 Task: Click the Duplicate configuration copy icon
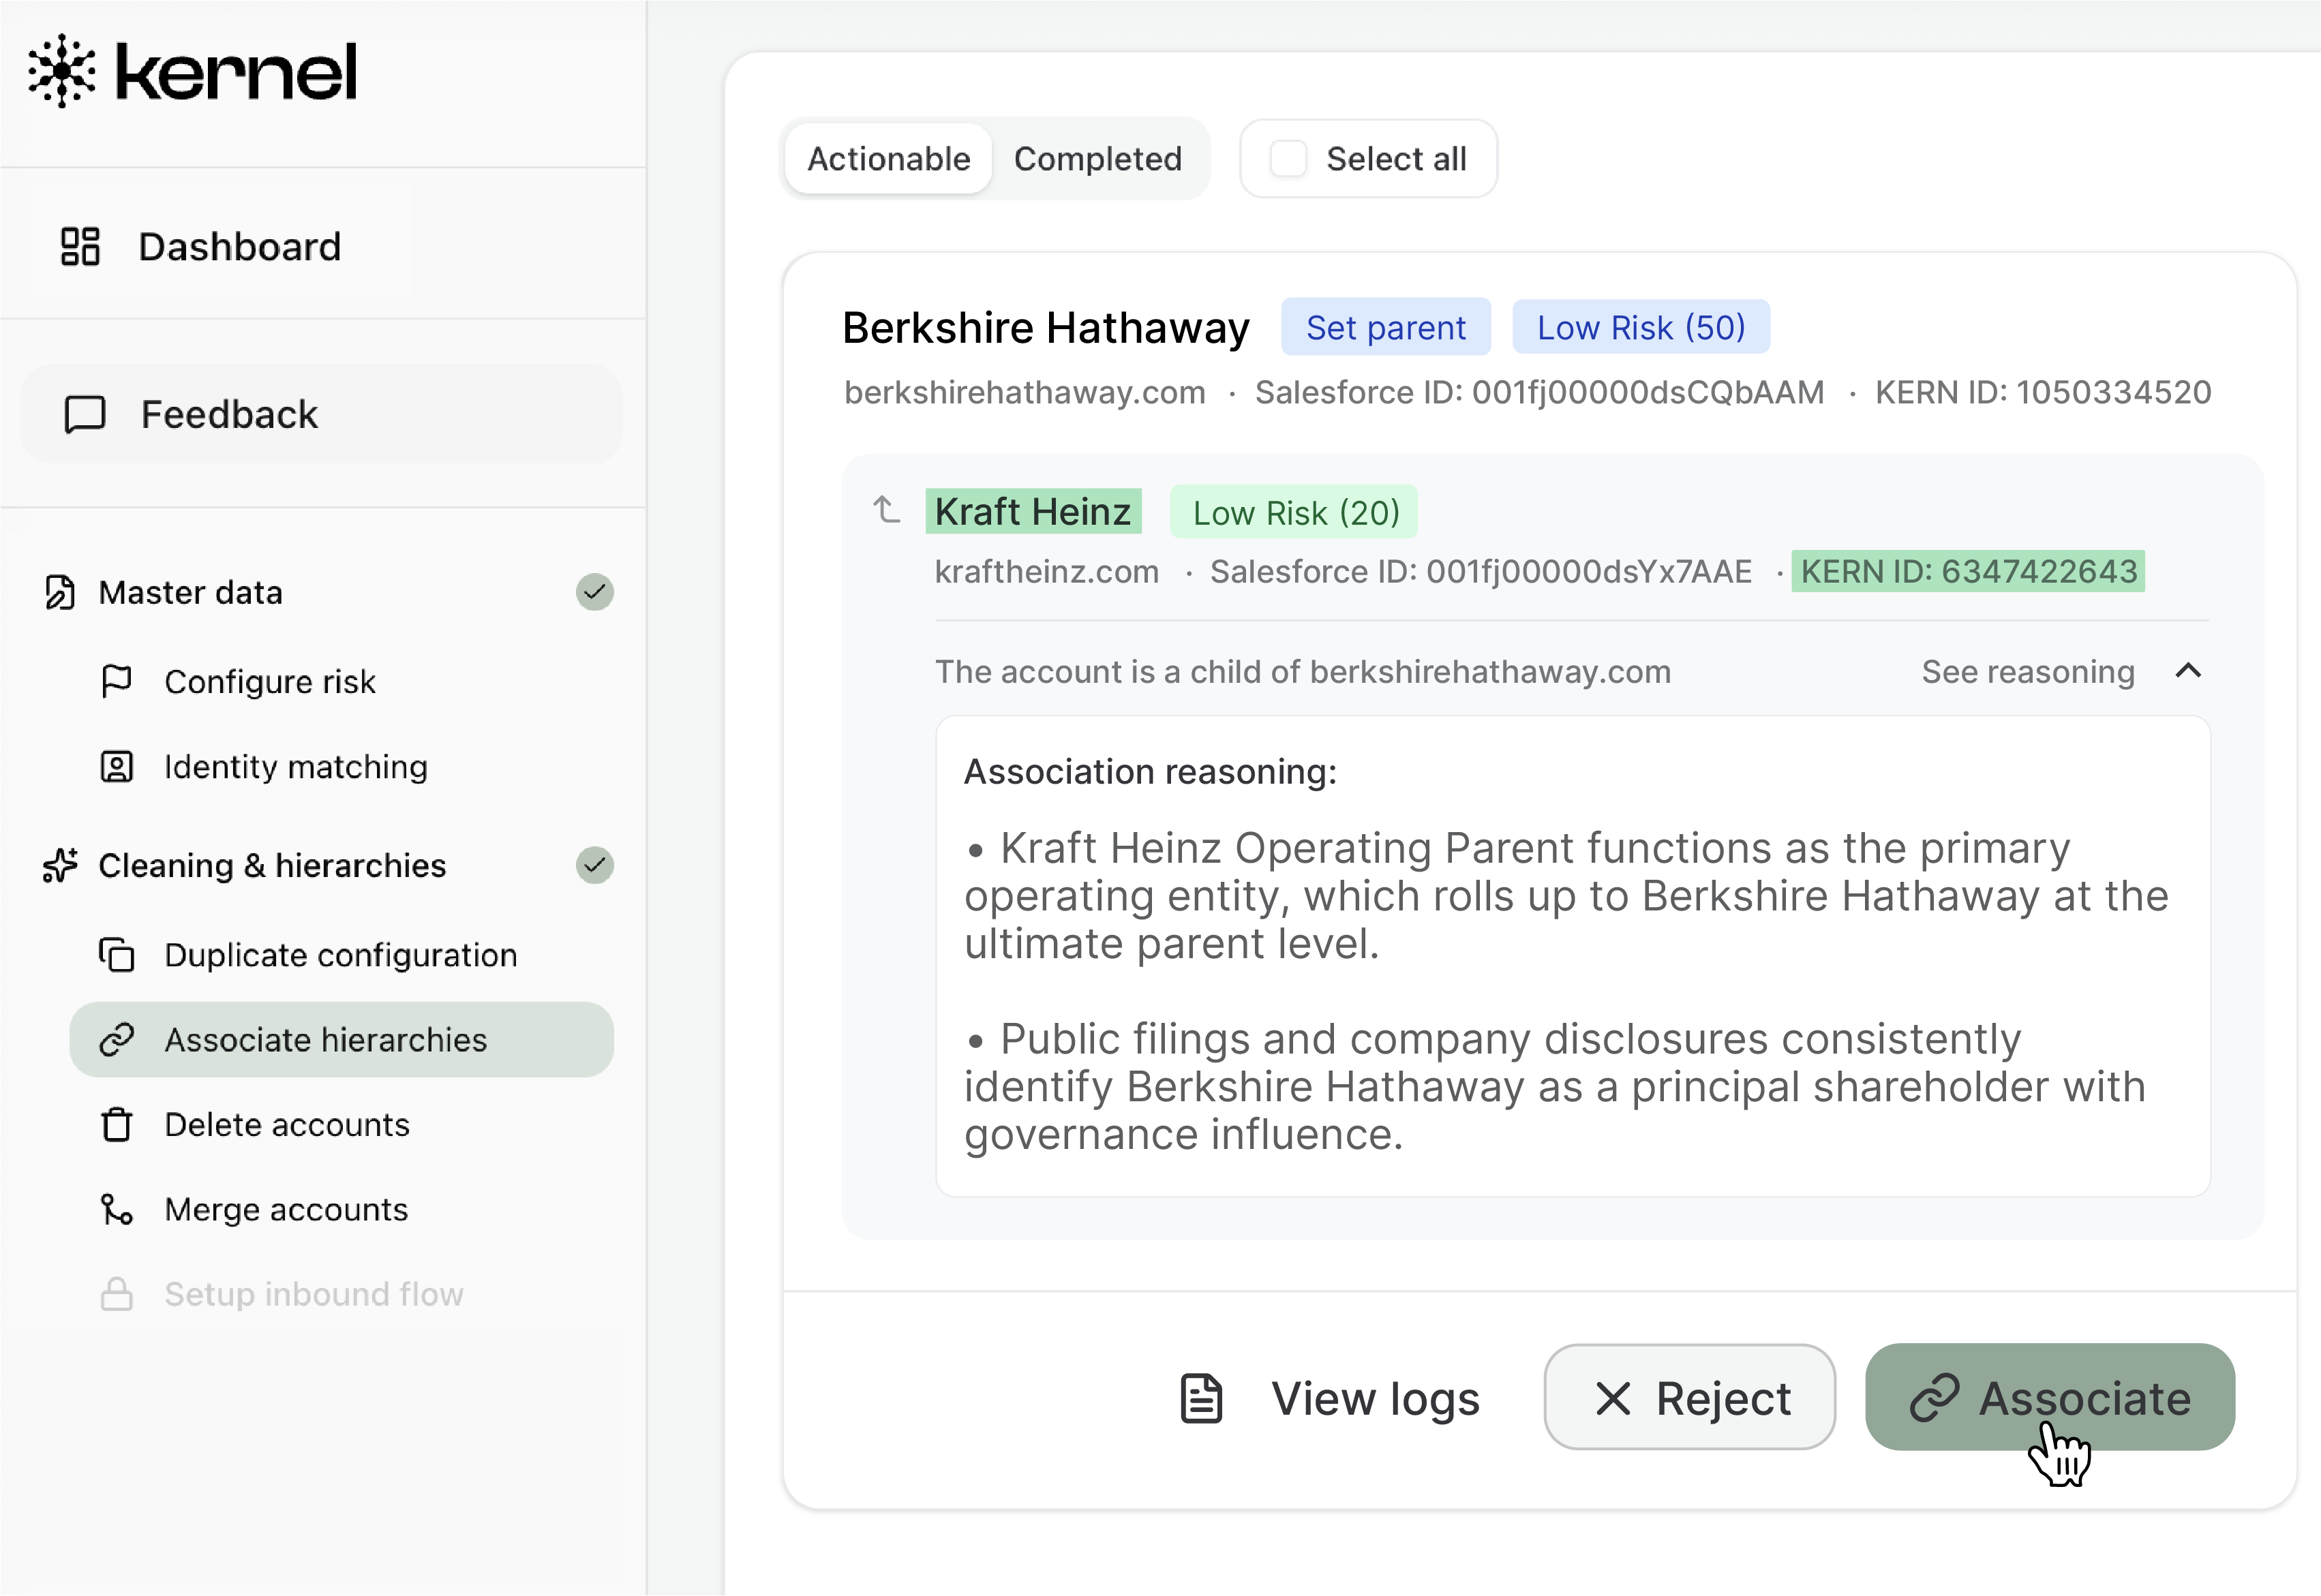[116, 955]
